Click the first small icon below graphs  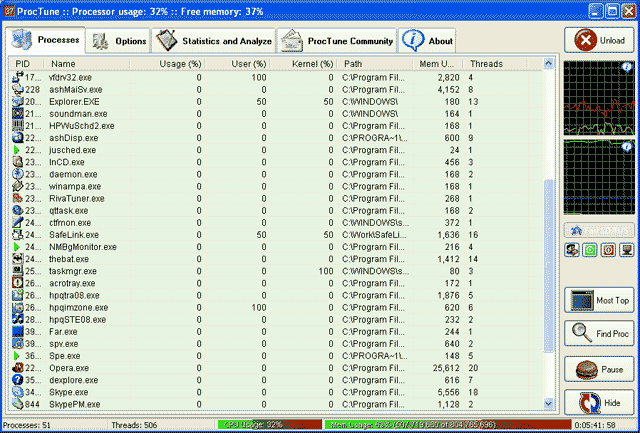571,249
